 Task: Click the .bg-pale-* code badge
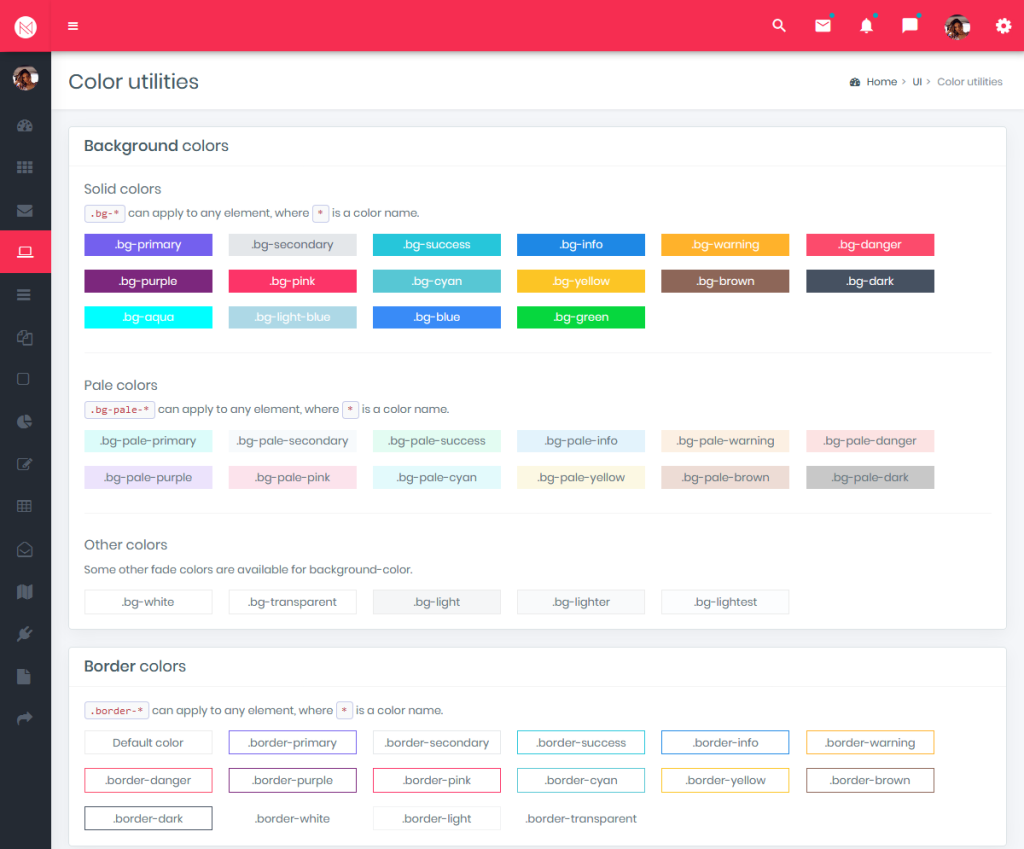(x=119, y=409)
